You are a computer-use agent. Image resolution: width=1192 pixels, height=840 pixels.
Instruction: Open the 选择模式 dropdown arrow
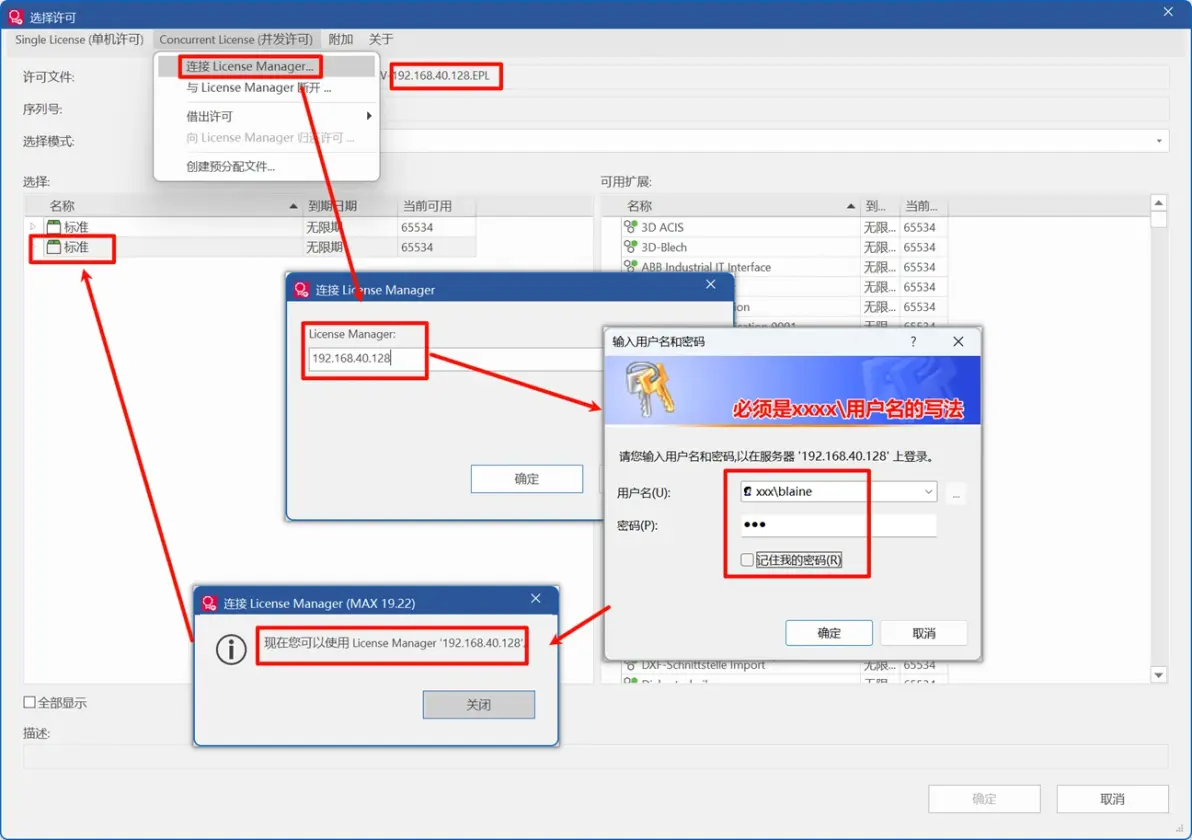tap(1159, 141)
